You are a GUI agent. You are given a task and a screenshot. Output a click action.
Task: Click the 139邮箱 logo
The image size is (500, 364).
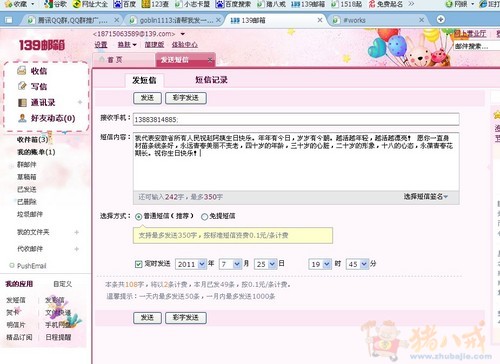[42, 45]
